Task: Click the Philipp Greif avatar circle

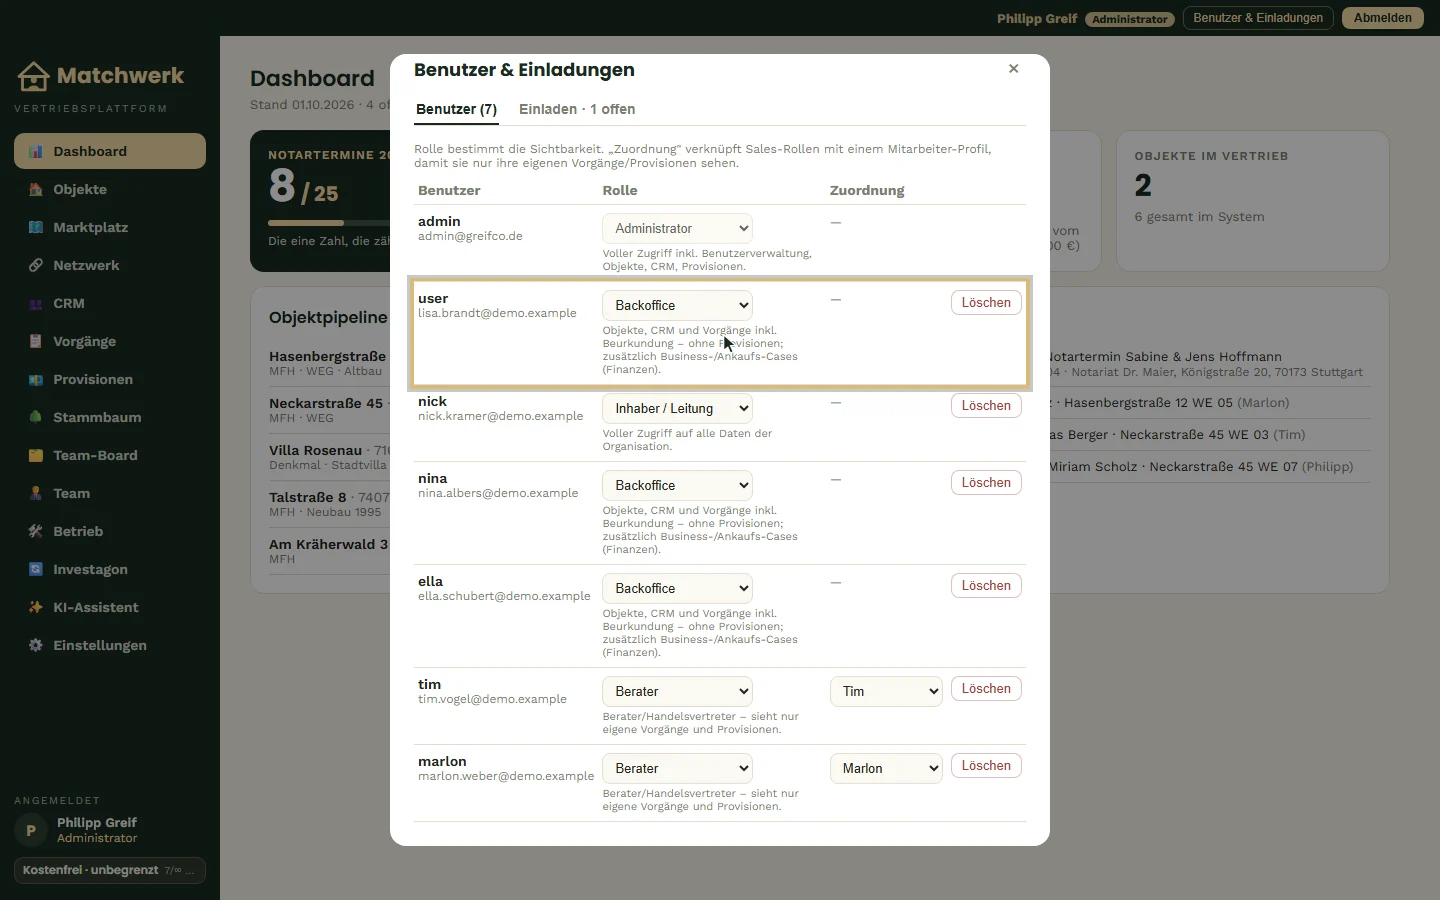Action: pos(31,830)
